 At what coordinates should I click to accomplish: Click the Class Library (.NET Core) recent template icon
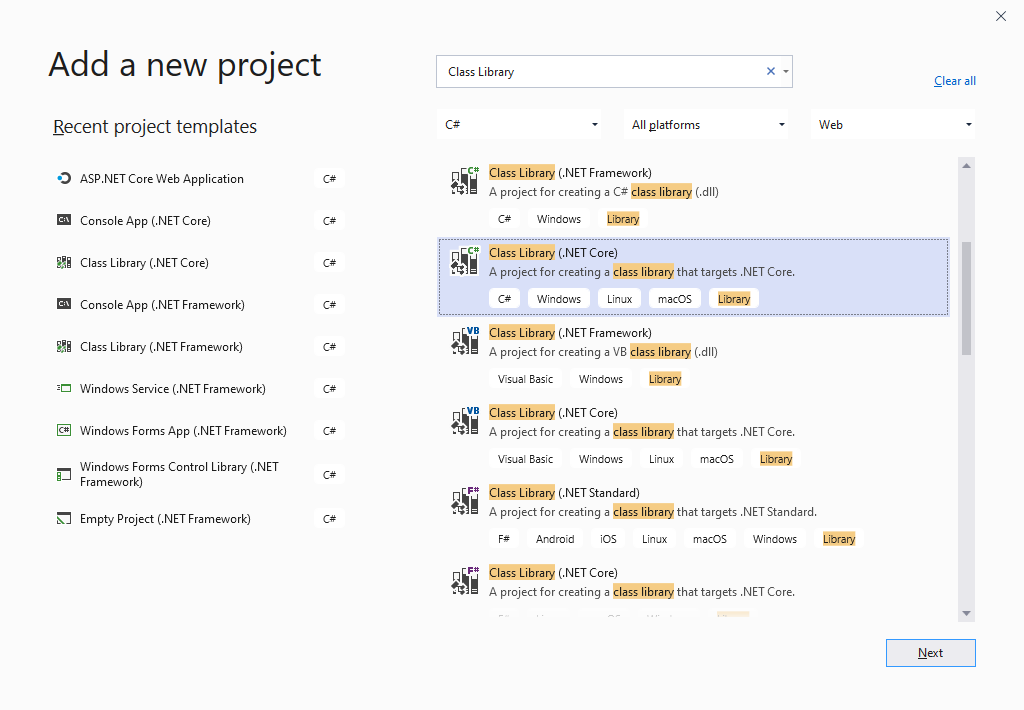click(x=63, y=263)
